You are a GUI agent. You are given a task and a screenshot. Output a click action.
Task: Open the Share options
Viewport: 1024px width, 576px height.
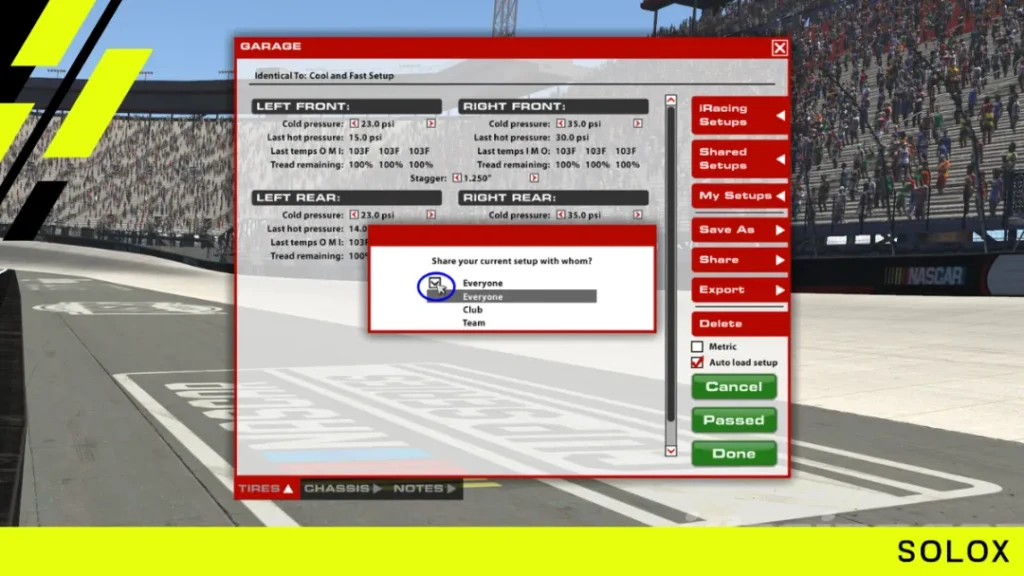739,260
